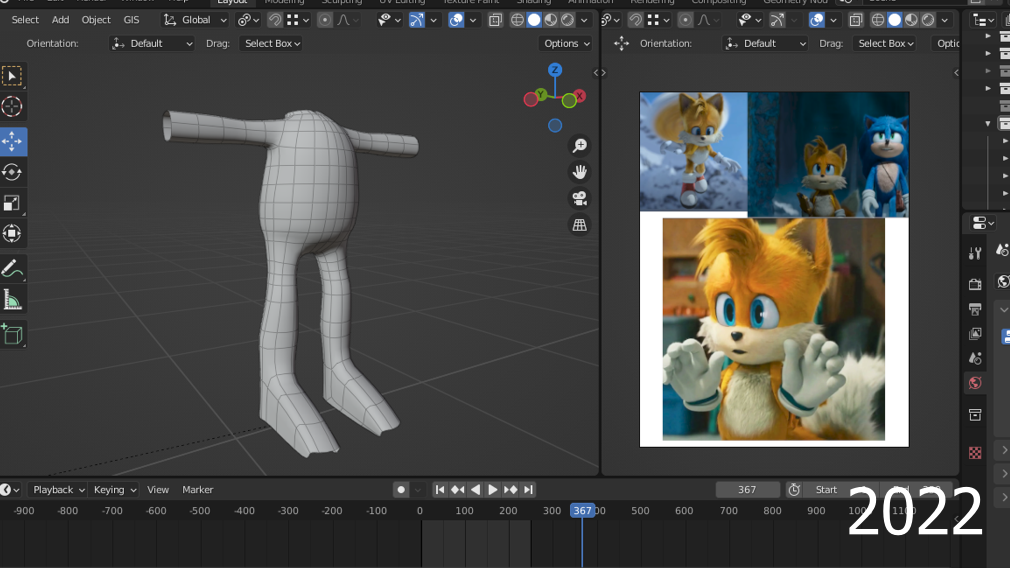
Task: Choose the Scale tool
Action: click(x=13, y=203)
